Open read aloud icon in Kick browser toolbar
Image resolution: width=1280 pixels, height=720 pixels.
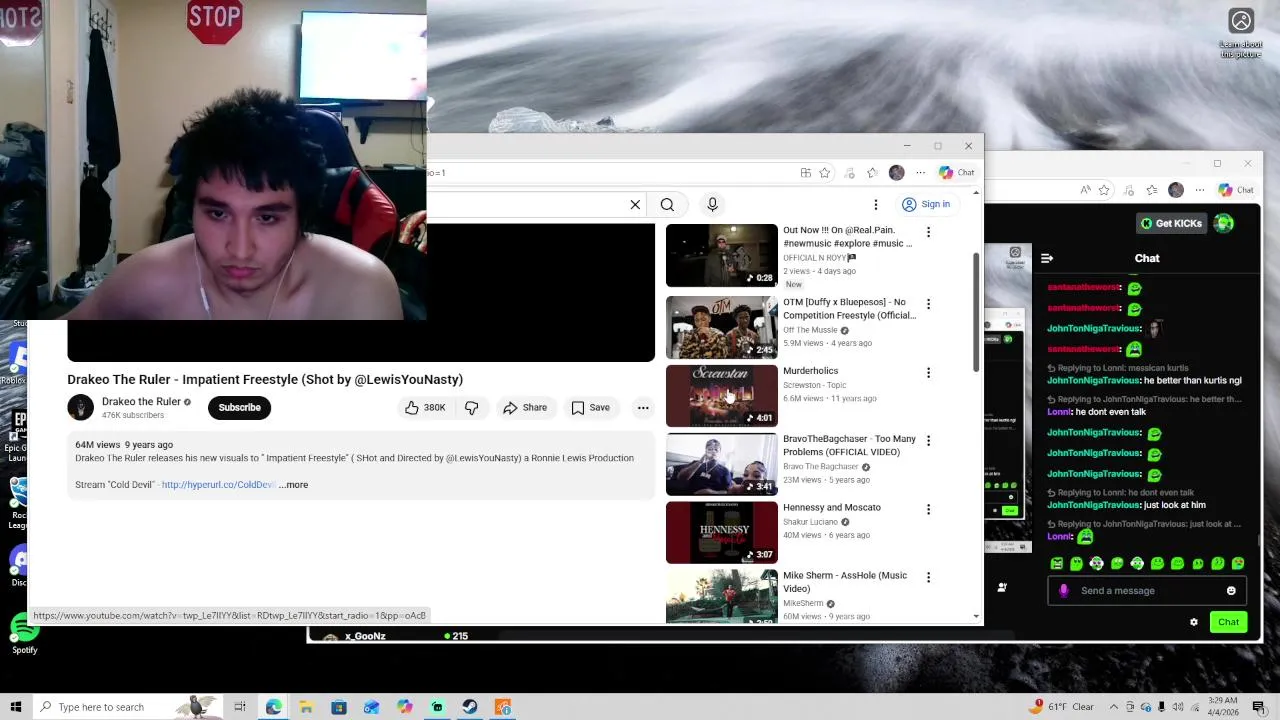pos(1085,190)
